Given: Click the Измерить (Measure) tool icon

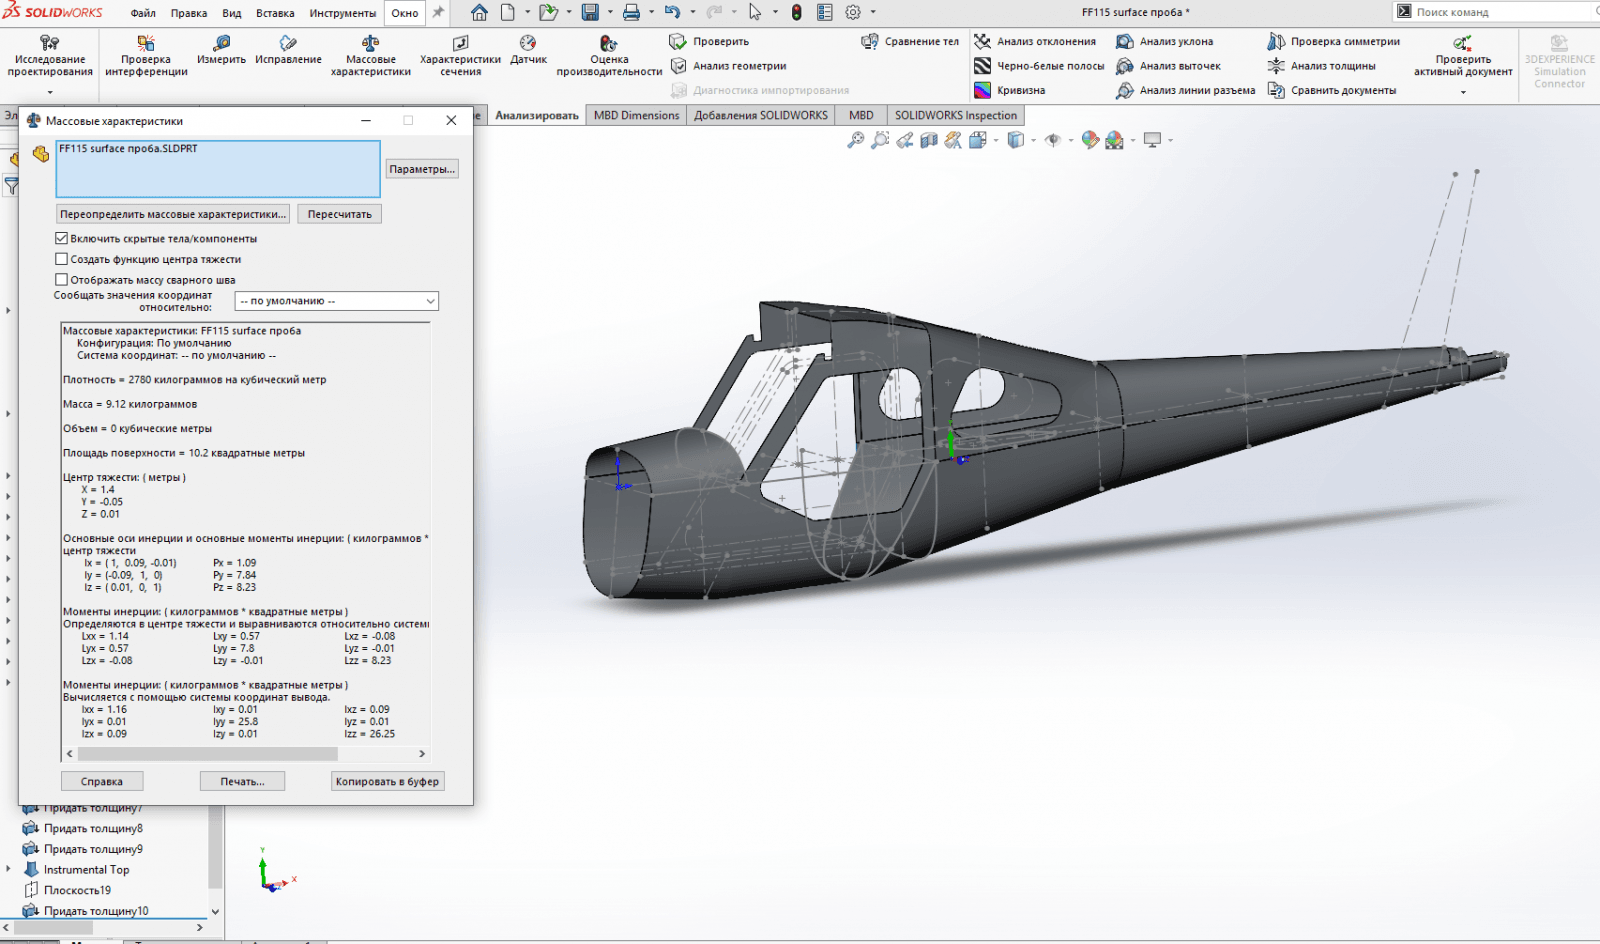Looking at the screenshot, I should pyautogui.click(x=221, y=43).
